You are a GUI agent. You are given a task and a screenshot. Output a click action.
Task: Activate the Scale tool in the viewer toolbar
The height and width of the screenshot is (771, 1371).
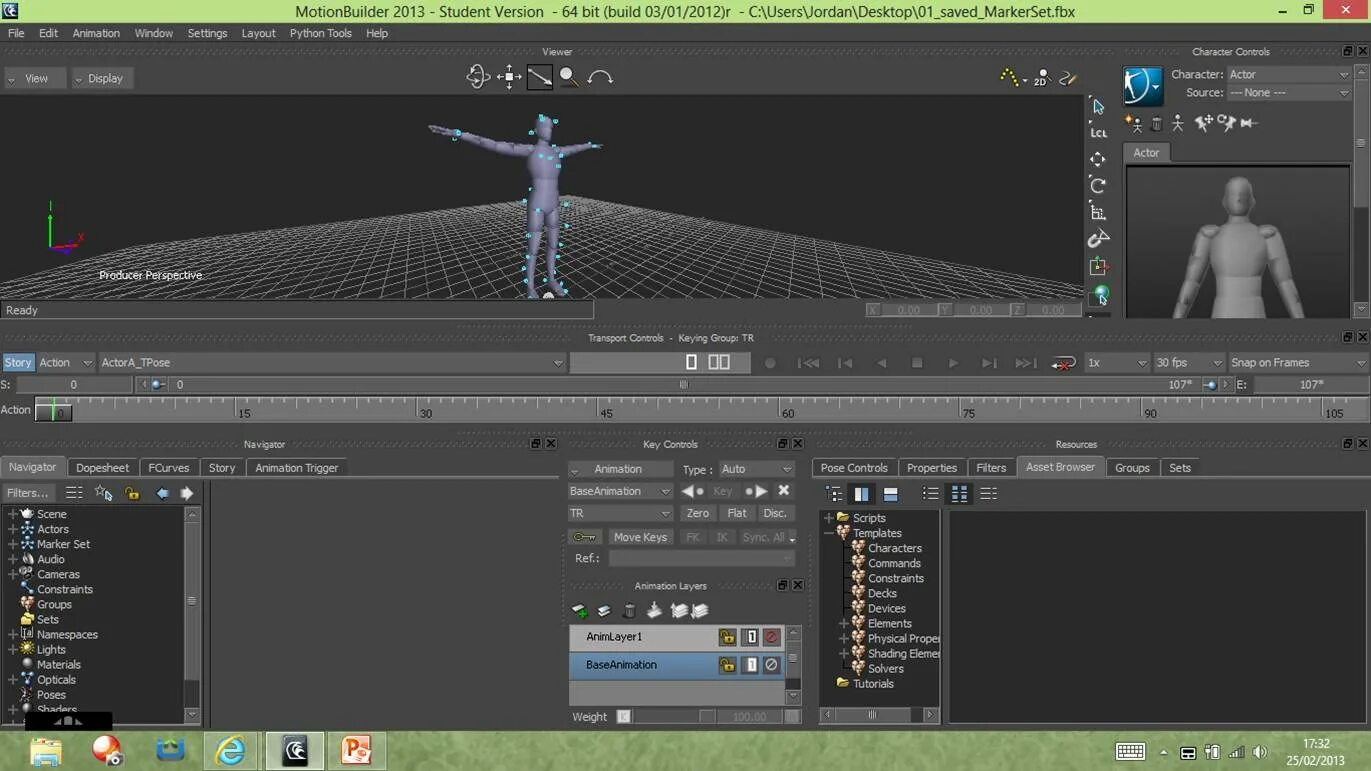click(x=1098, y=212)
